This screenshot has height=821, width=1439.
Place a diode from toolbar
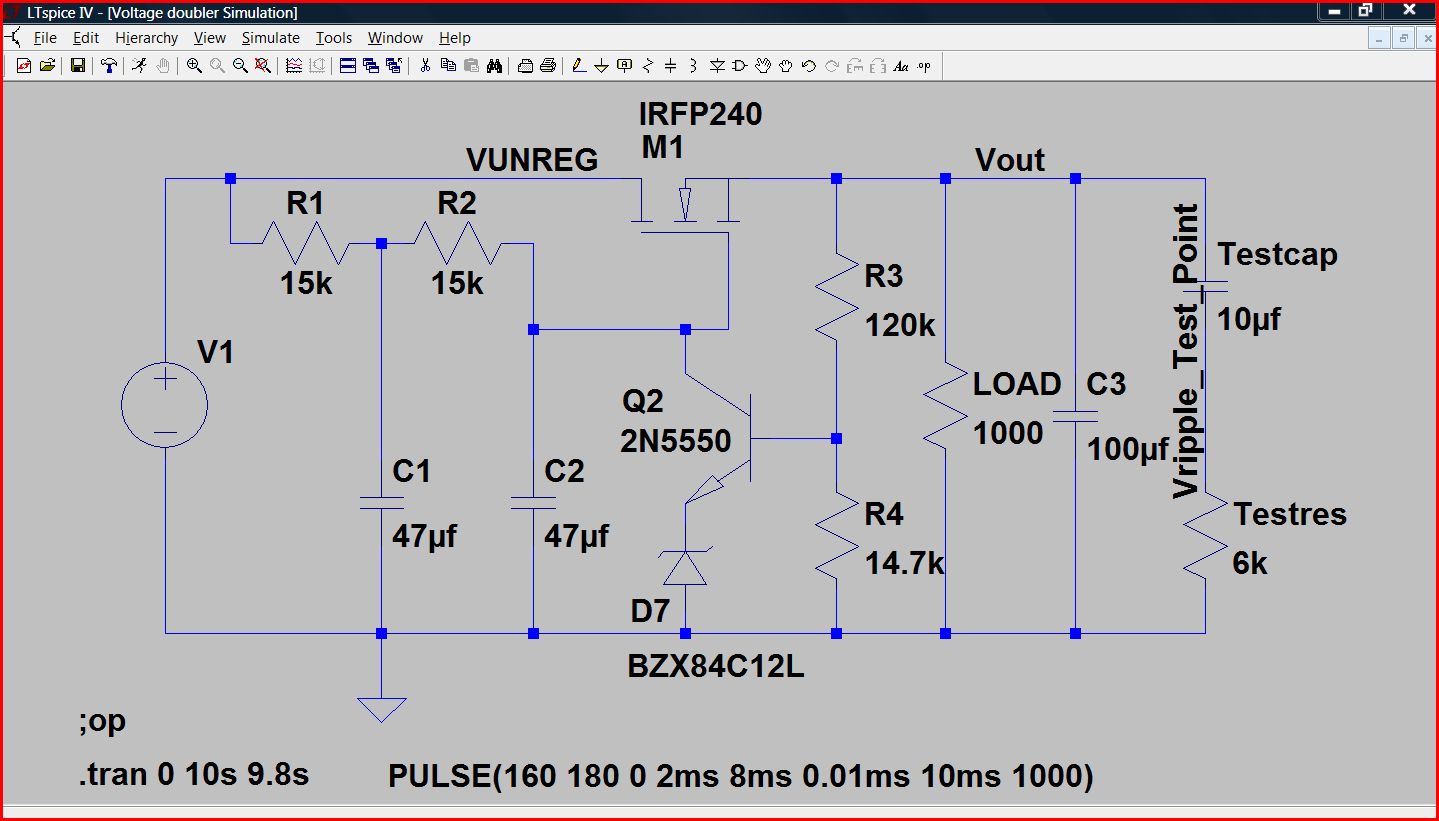tap(717, 66)
